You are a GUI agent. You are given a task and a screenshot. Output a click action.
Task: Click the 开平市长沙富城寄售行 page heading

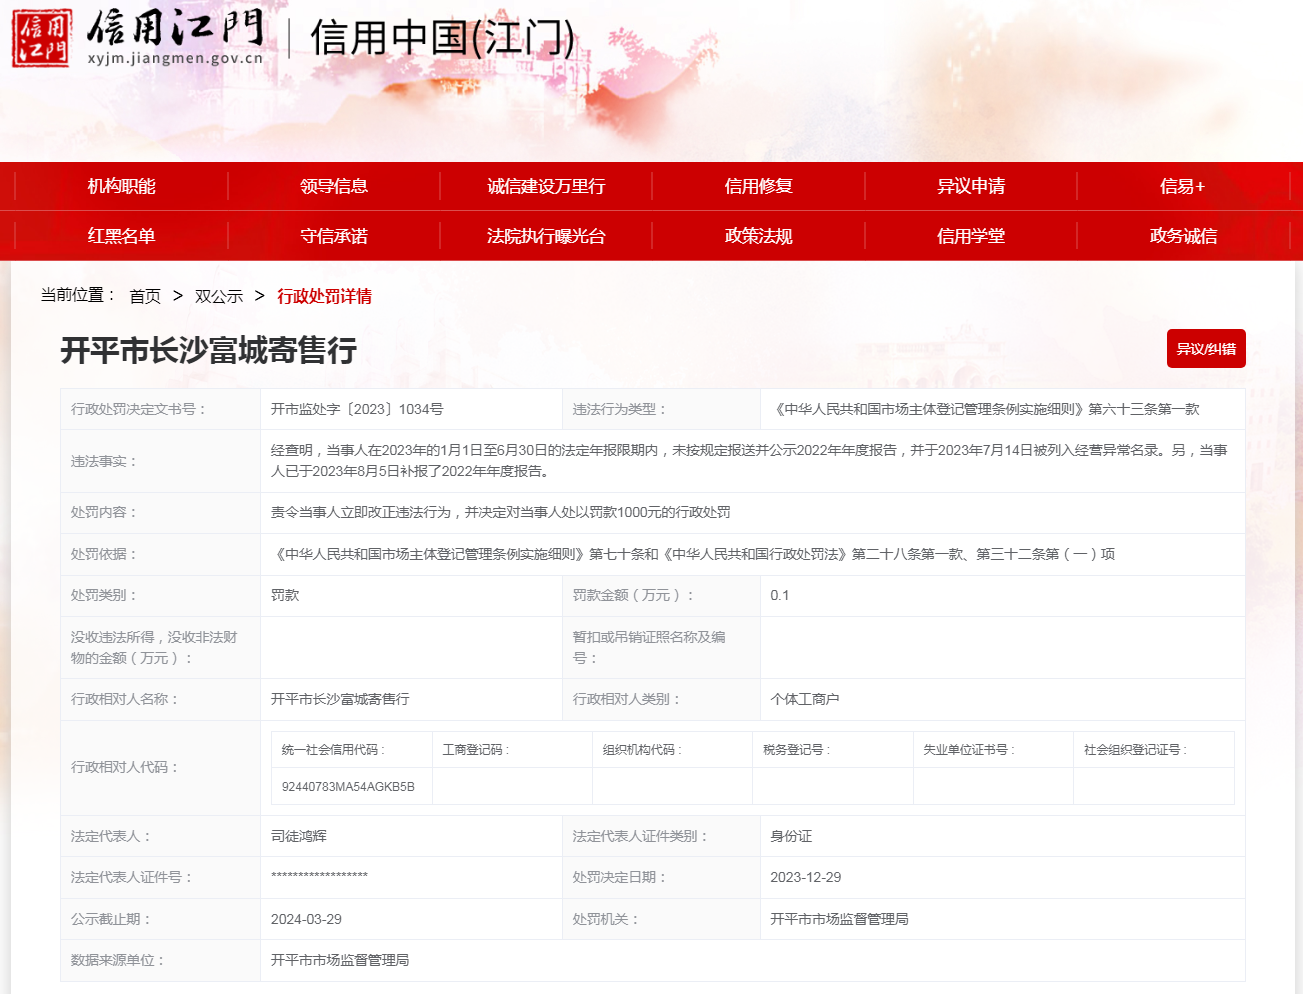[x=208, y=350]
